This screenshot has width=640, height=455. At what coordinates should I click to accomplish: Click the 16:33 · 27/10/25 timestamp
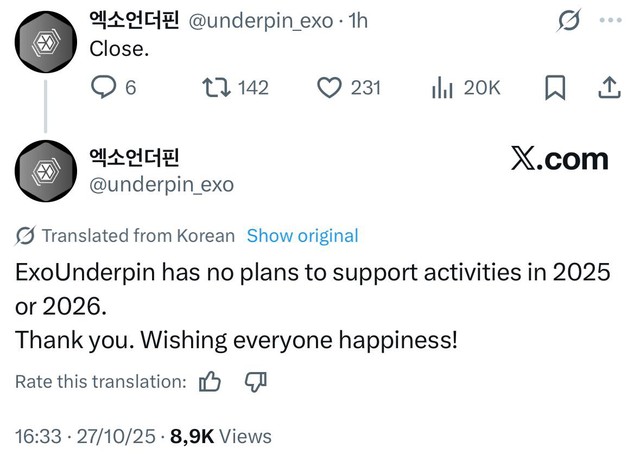click(x=85, y=436)
